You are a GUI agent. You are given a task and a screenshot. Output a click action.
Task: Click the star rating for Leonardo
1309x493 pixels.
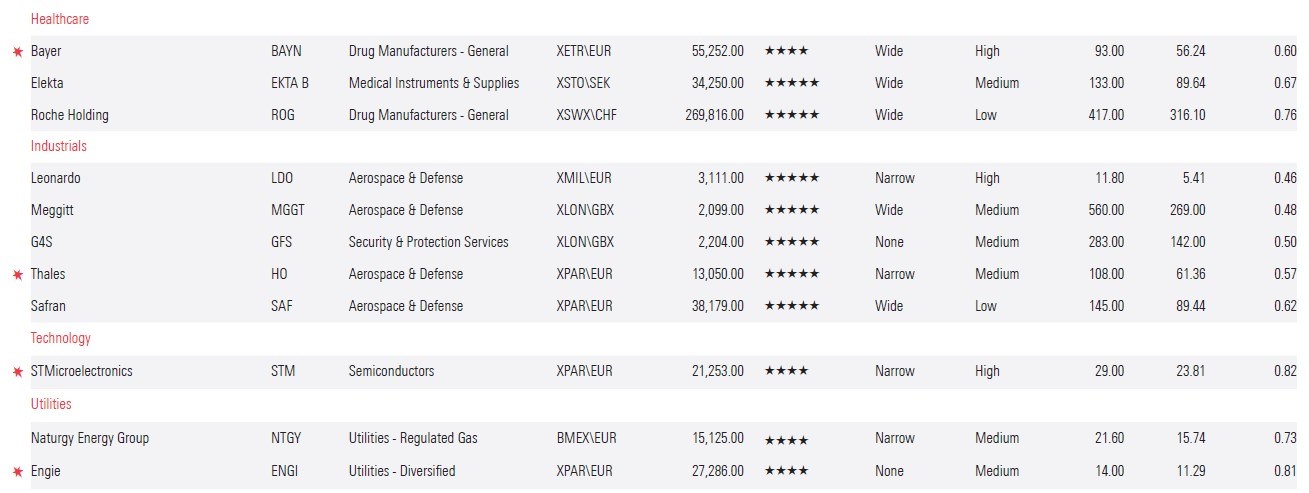pos(791,178)
